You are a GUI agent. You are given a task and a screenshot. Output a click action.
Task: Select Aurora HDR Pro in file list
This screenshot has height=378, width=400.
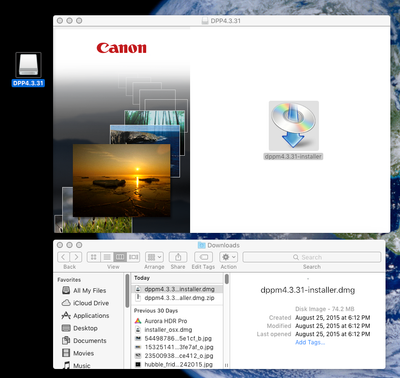[x=178, y=321]
